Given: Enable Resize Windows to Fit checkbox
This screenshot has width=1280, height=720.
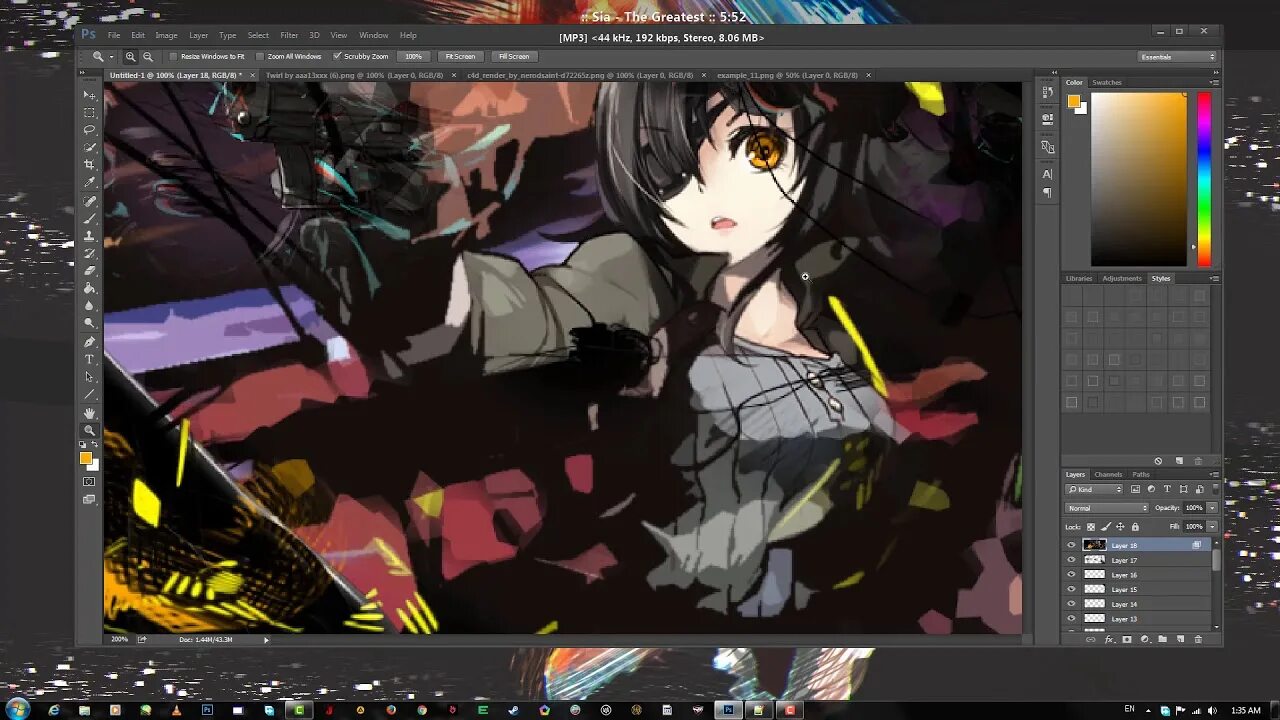Looking at the screenshot, I should pos(173,57).
